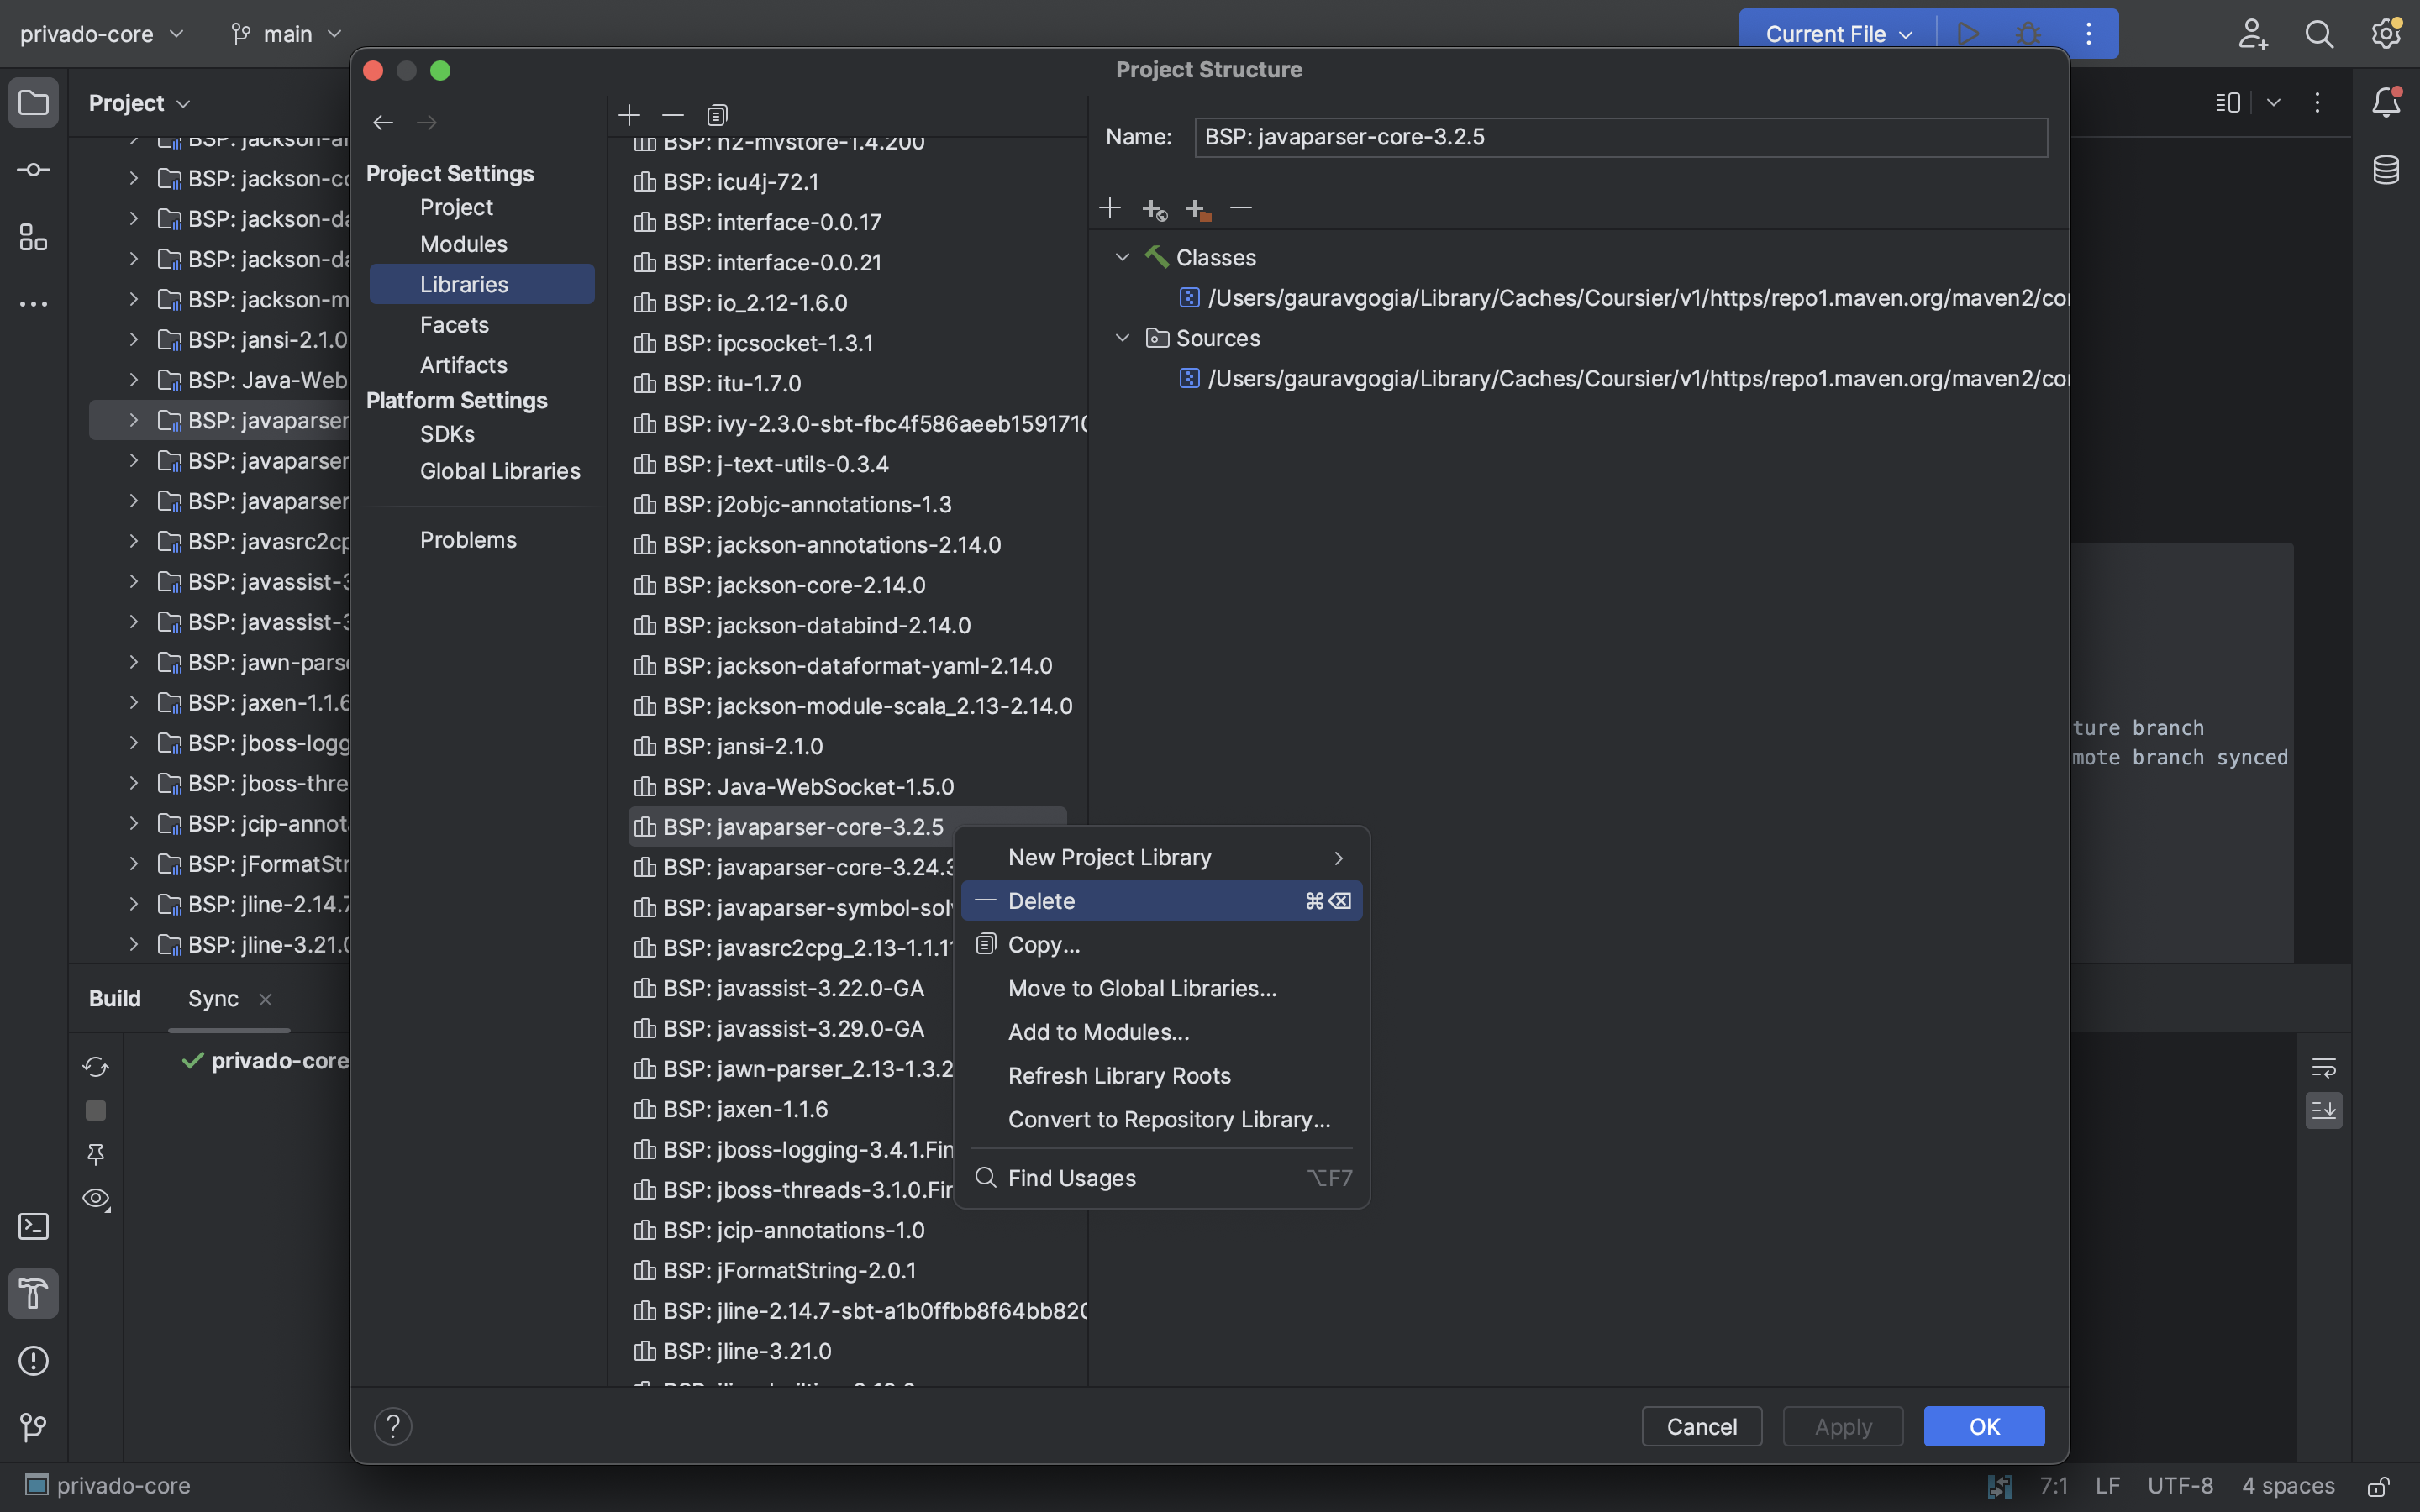Open the Database tool window icon
The height and width of the screenshot is (1512, 2420).
(2386, 170)
